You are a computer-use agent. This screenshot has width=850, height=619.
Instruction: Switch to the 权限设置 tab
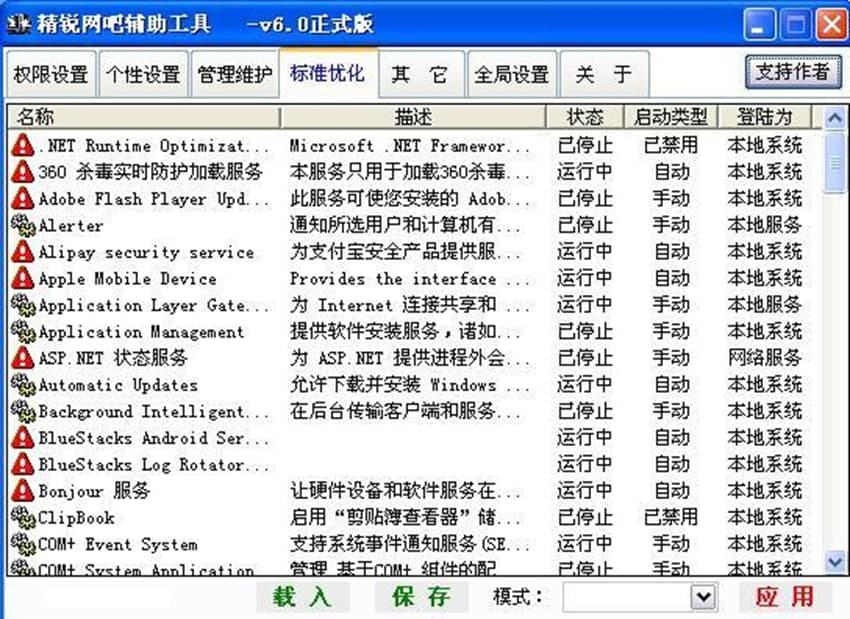coord(51,74)
